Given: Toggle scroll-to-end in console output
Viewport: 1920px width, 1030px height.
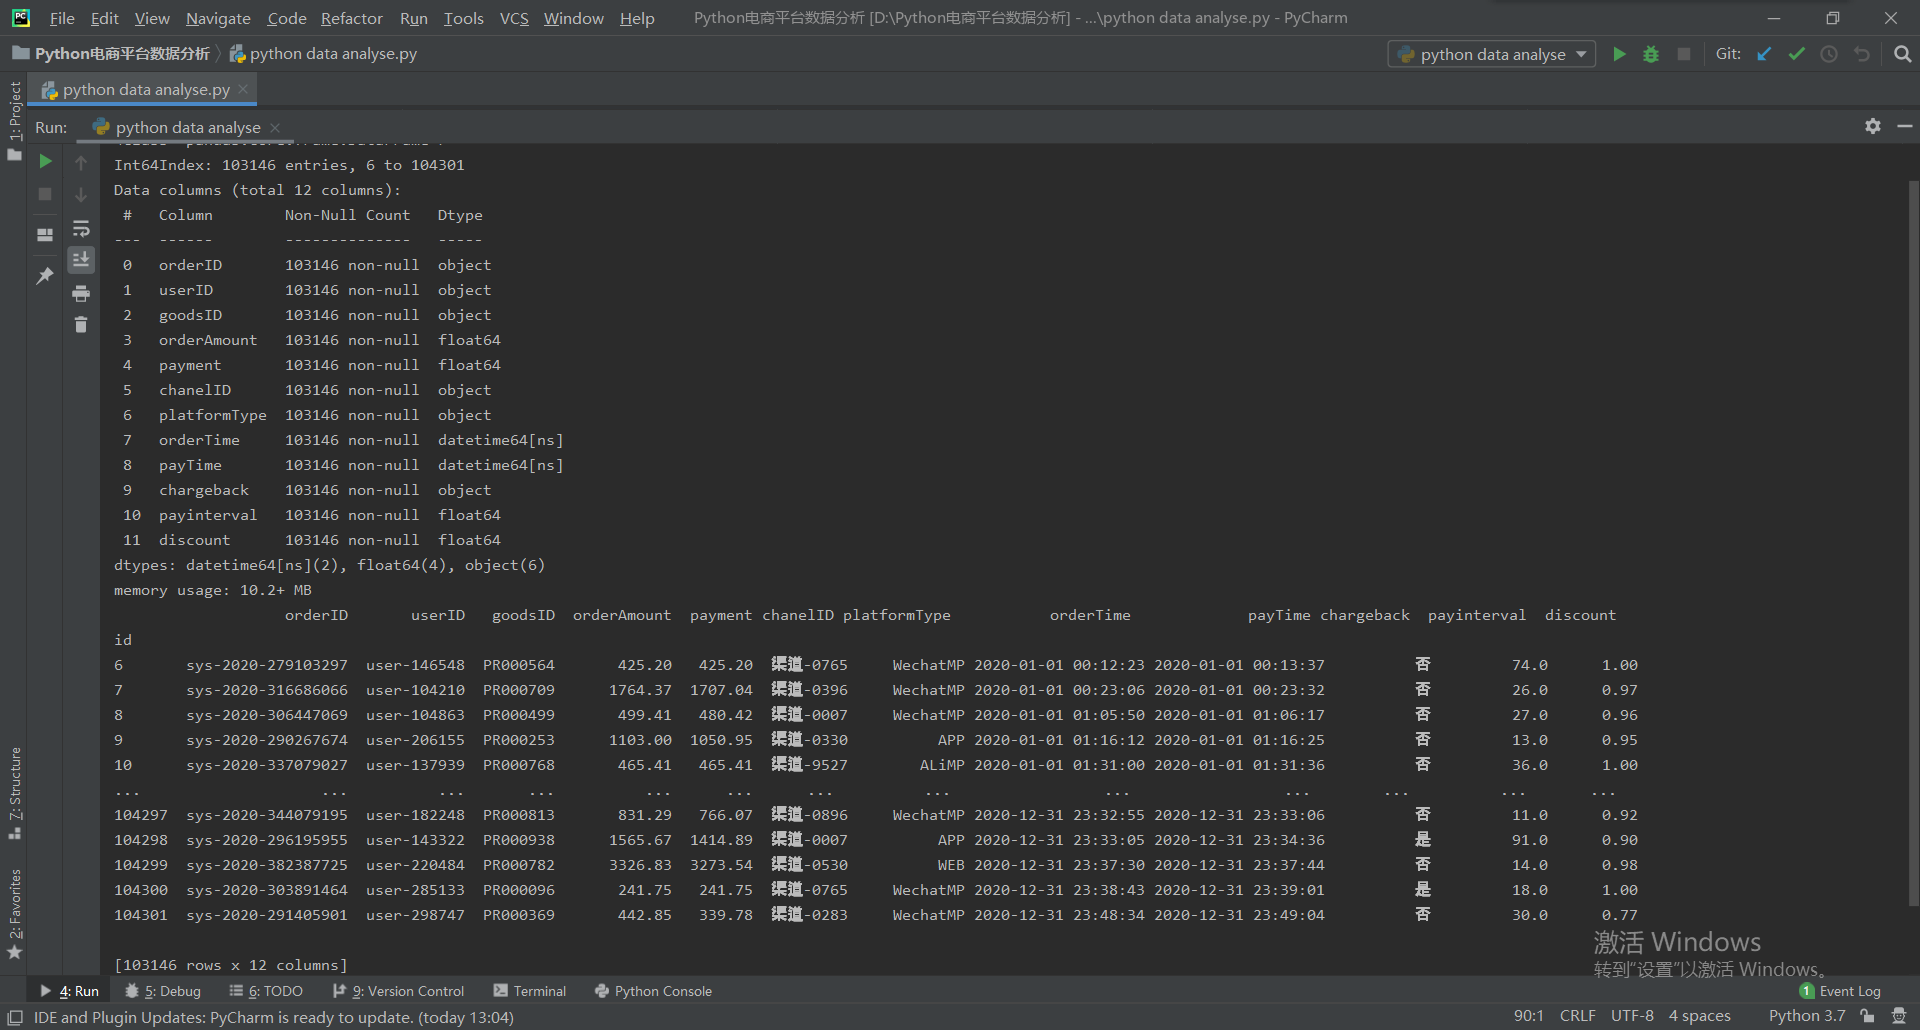Looking at the screenshot, I should click(81, 260).
